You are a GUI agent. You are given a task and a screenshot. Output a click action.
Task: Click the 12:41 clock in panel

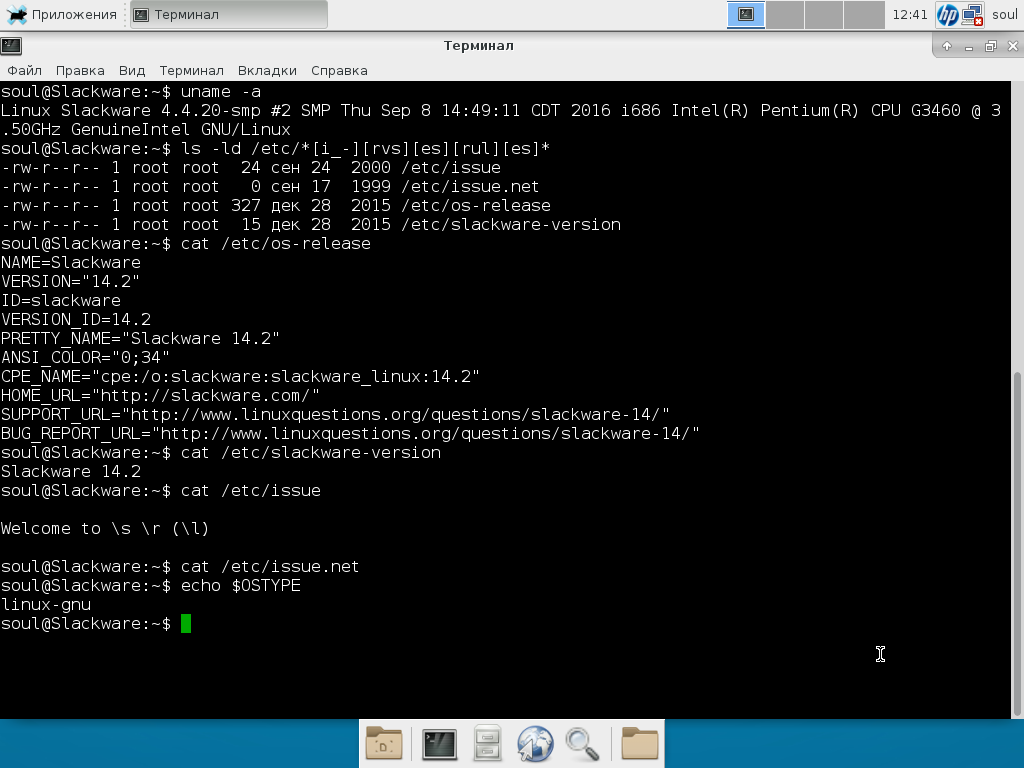[910, 14]
